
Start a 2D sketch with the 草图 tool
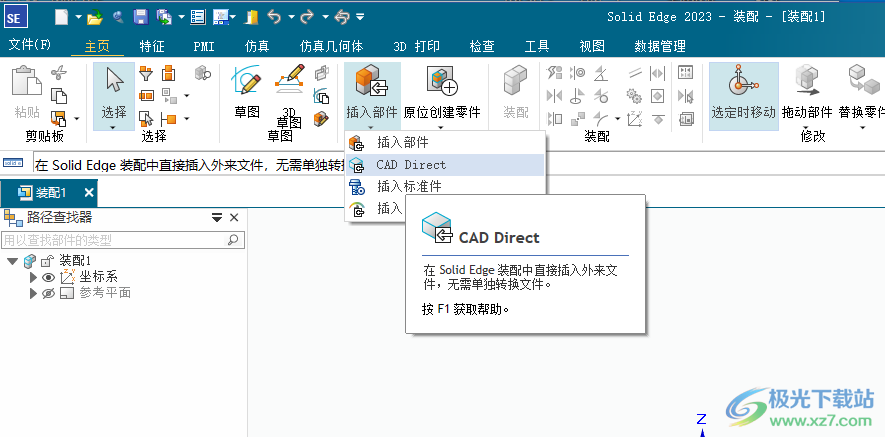(x=247, y=92)
